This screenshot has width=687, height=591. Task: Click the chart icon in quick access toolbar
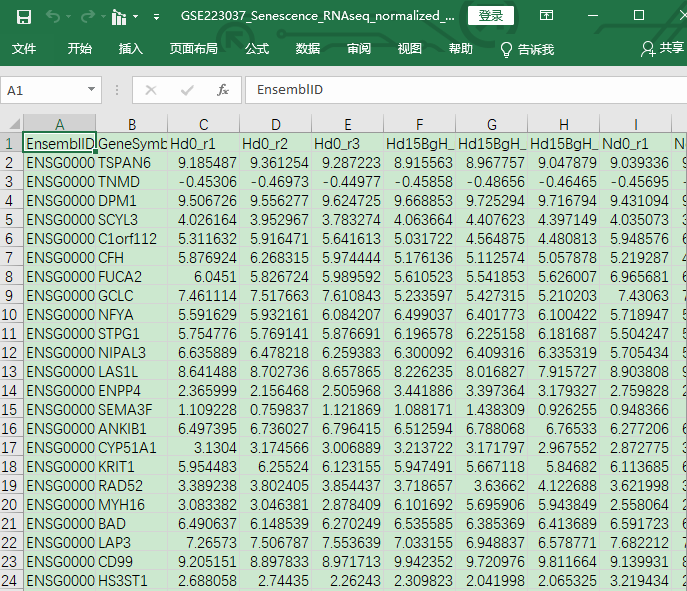coord(119,17)
